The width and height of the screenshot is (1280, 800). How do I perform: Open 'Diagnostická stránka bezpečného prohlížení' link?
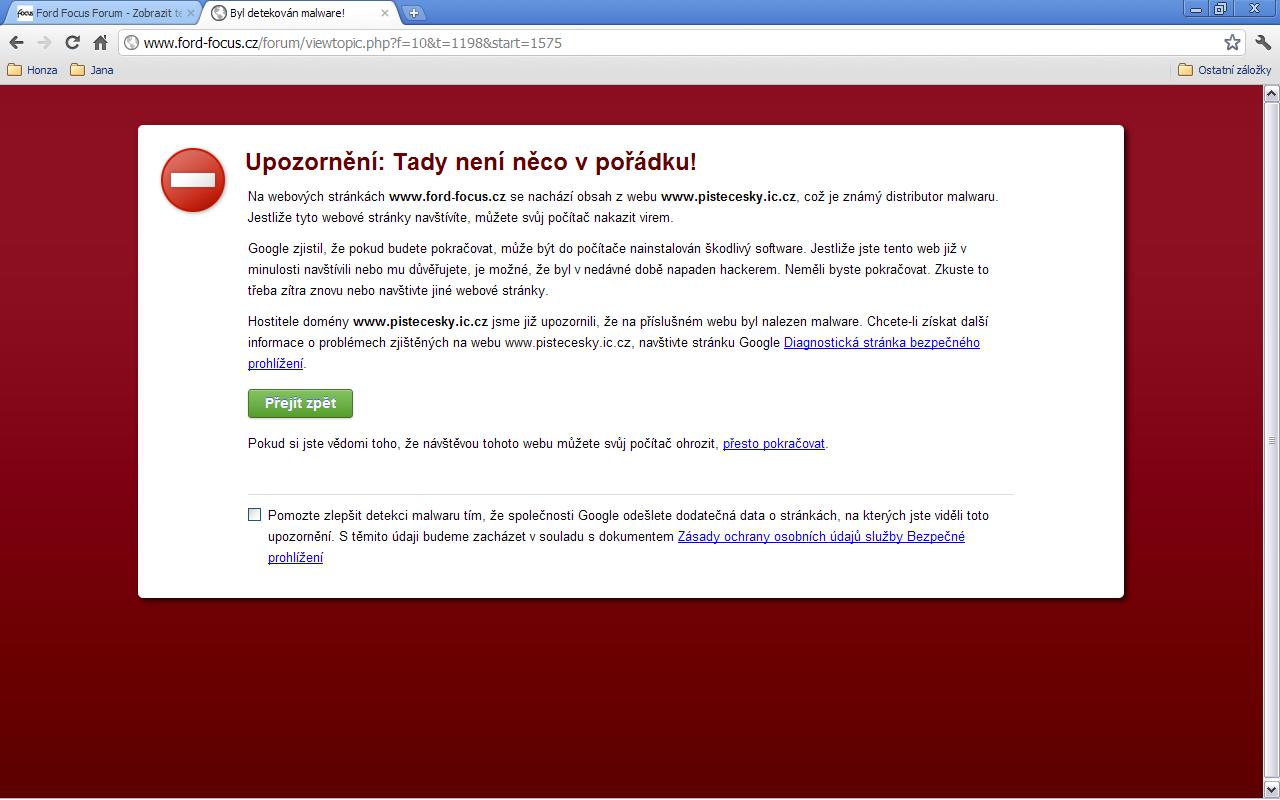[881, 343]
